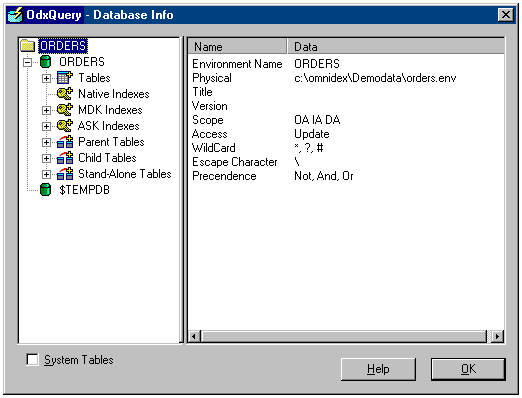522x398 pixels.
Task: Select the $TEMPDB tree item
Action: pos(84,190)
